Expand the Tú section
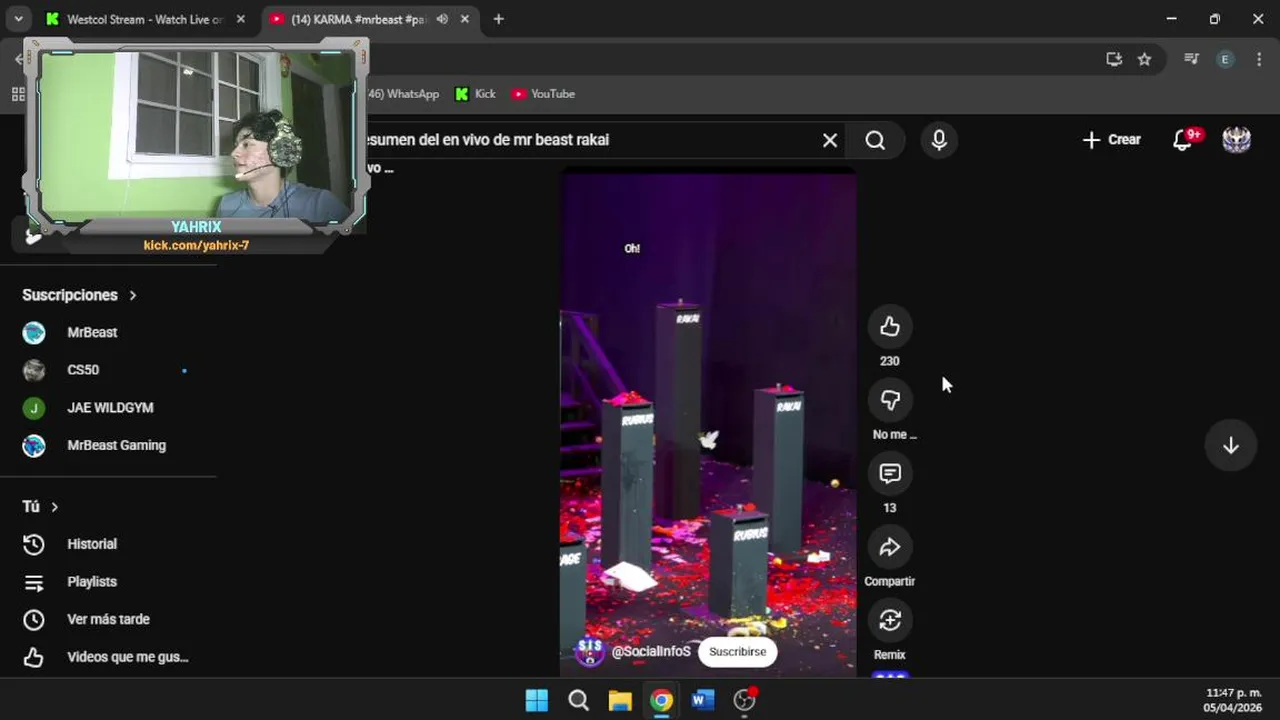 pos(40,507)
